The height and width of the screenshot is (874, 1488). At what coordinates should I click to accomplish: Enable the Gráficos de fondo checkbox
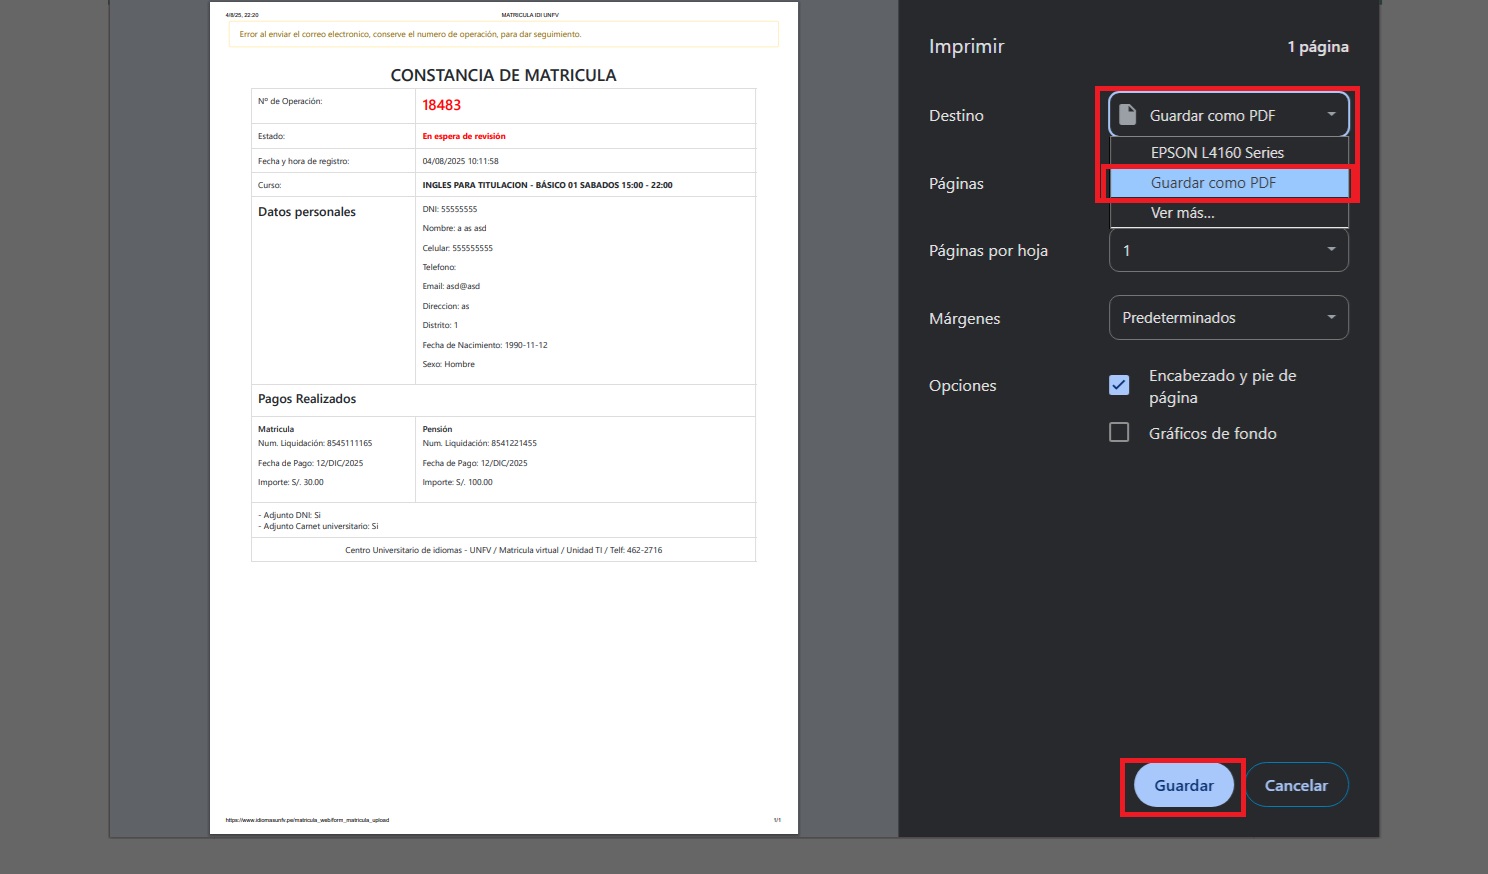pos(1119,432)
